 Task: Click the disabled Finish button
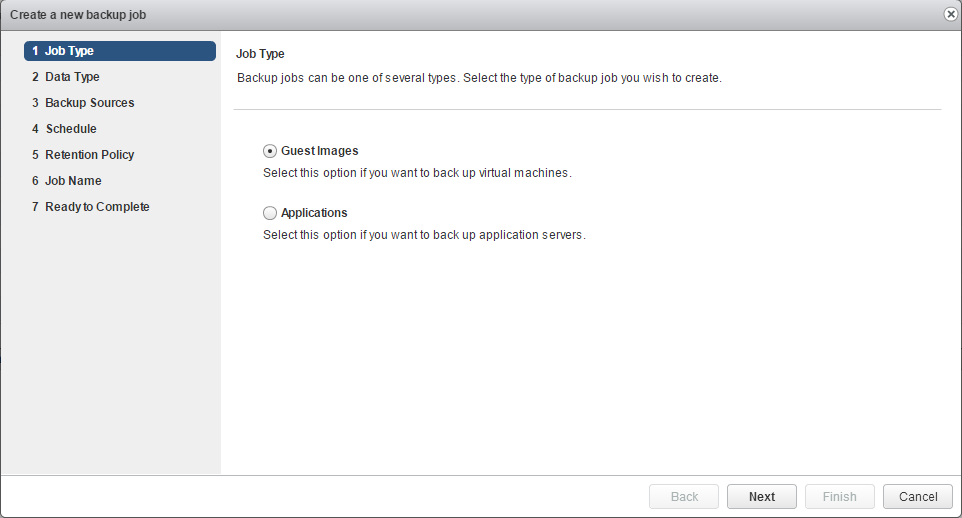(x=840, y=497)
